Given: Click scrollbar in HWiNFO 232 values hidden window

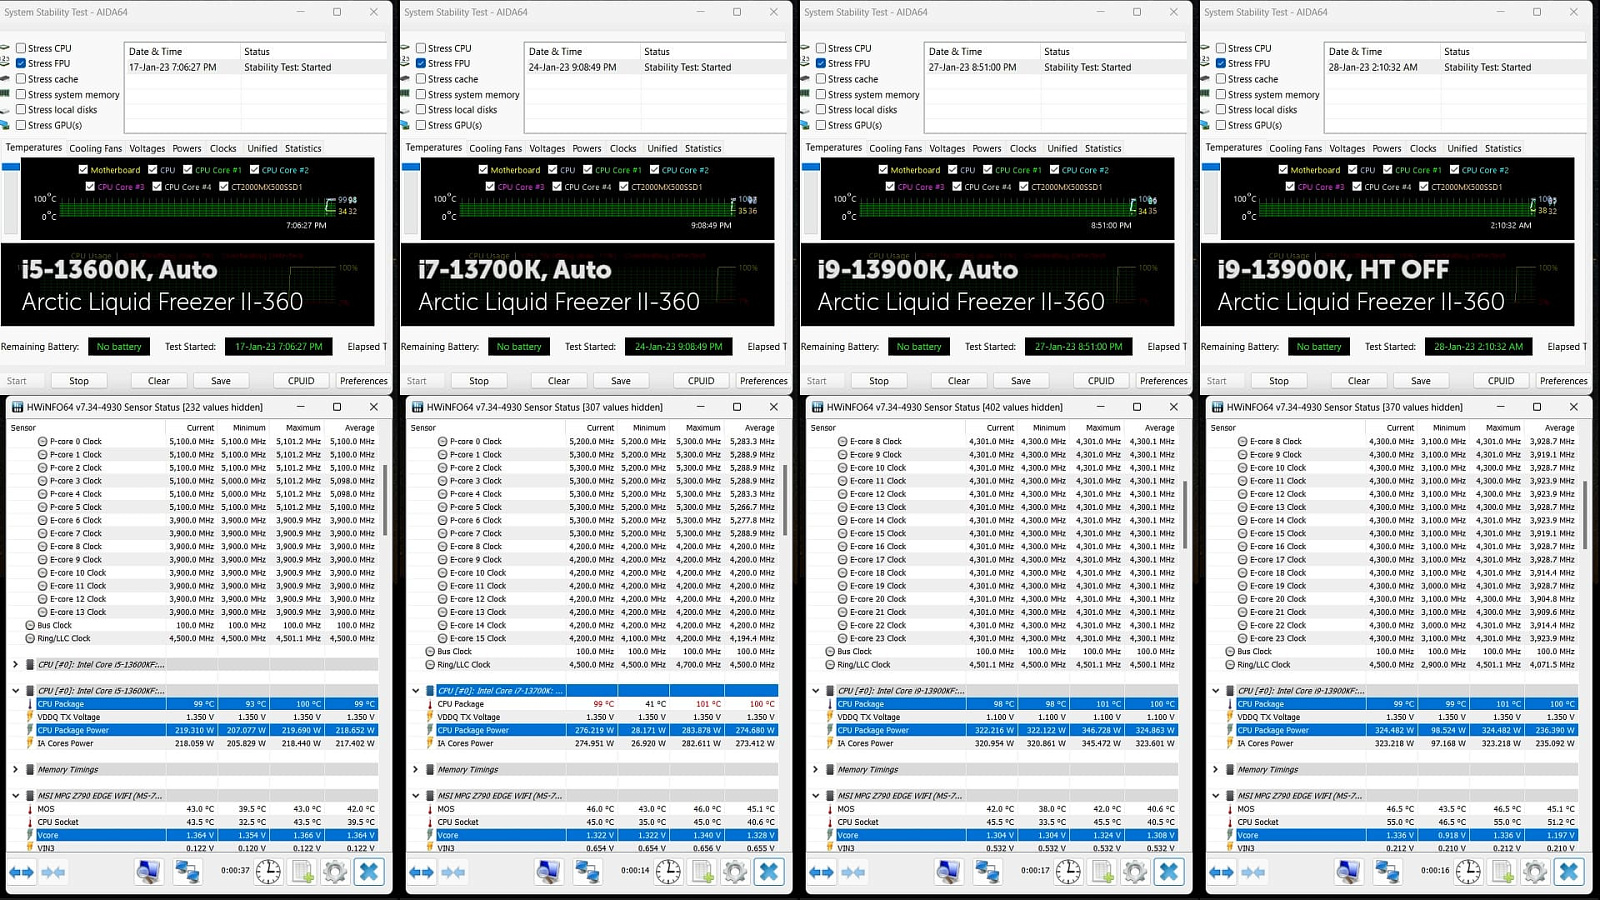Looking at the screenshot, I should coord(384,500).
